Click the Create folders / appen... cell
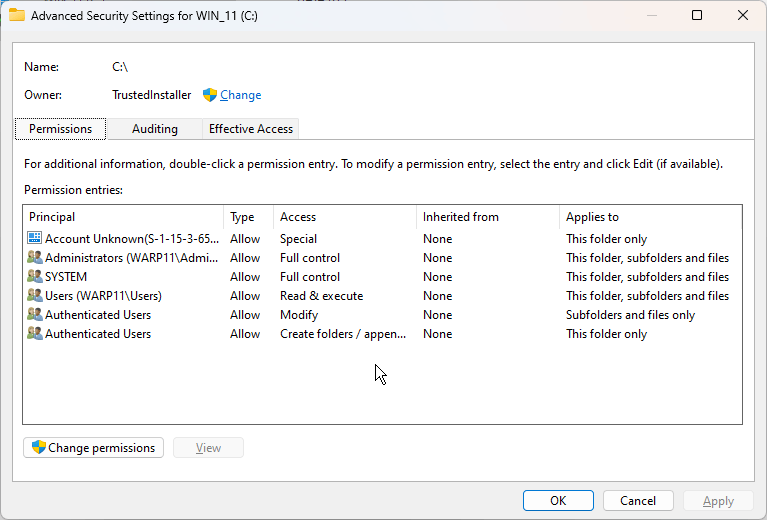The height and width of the screenshot is (520, 767). click(343, 334)
